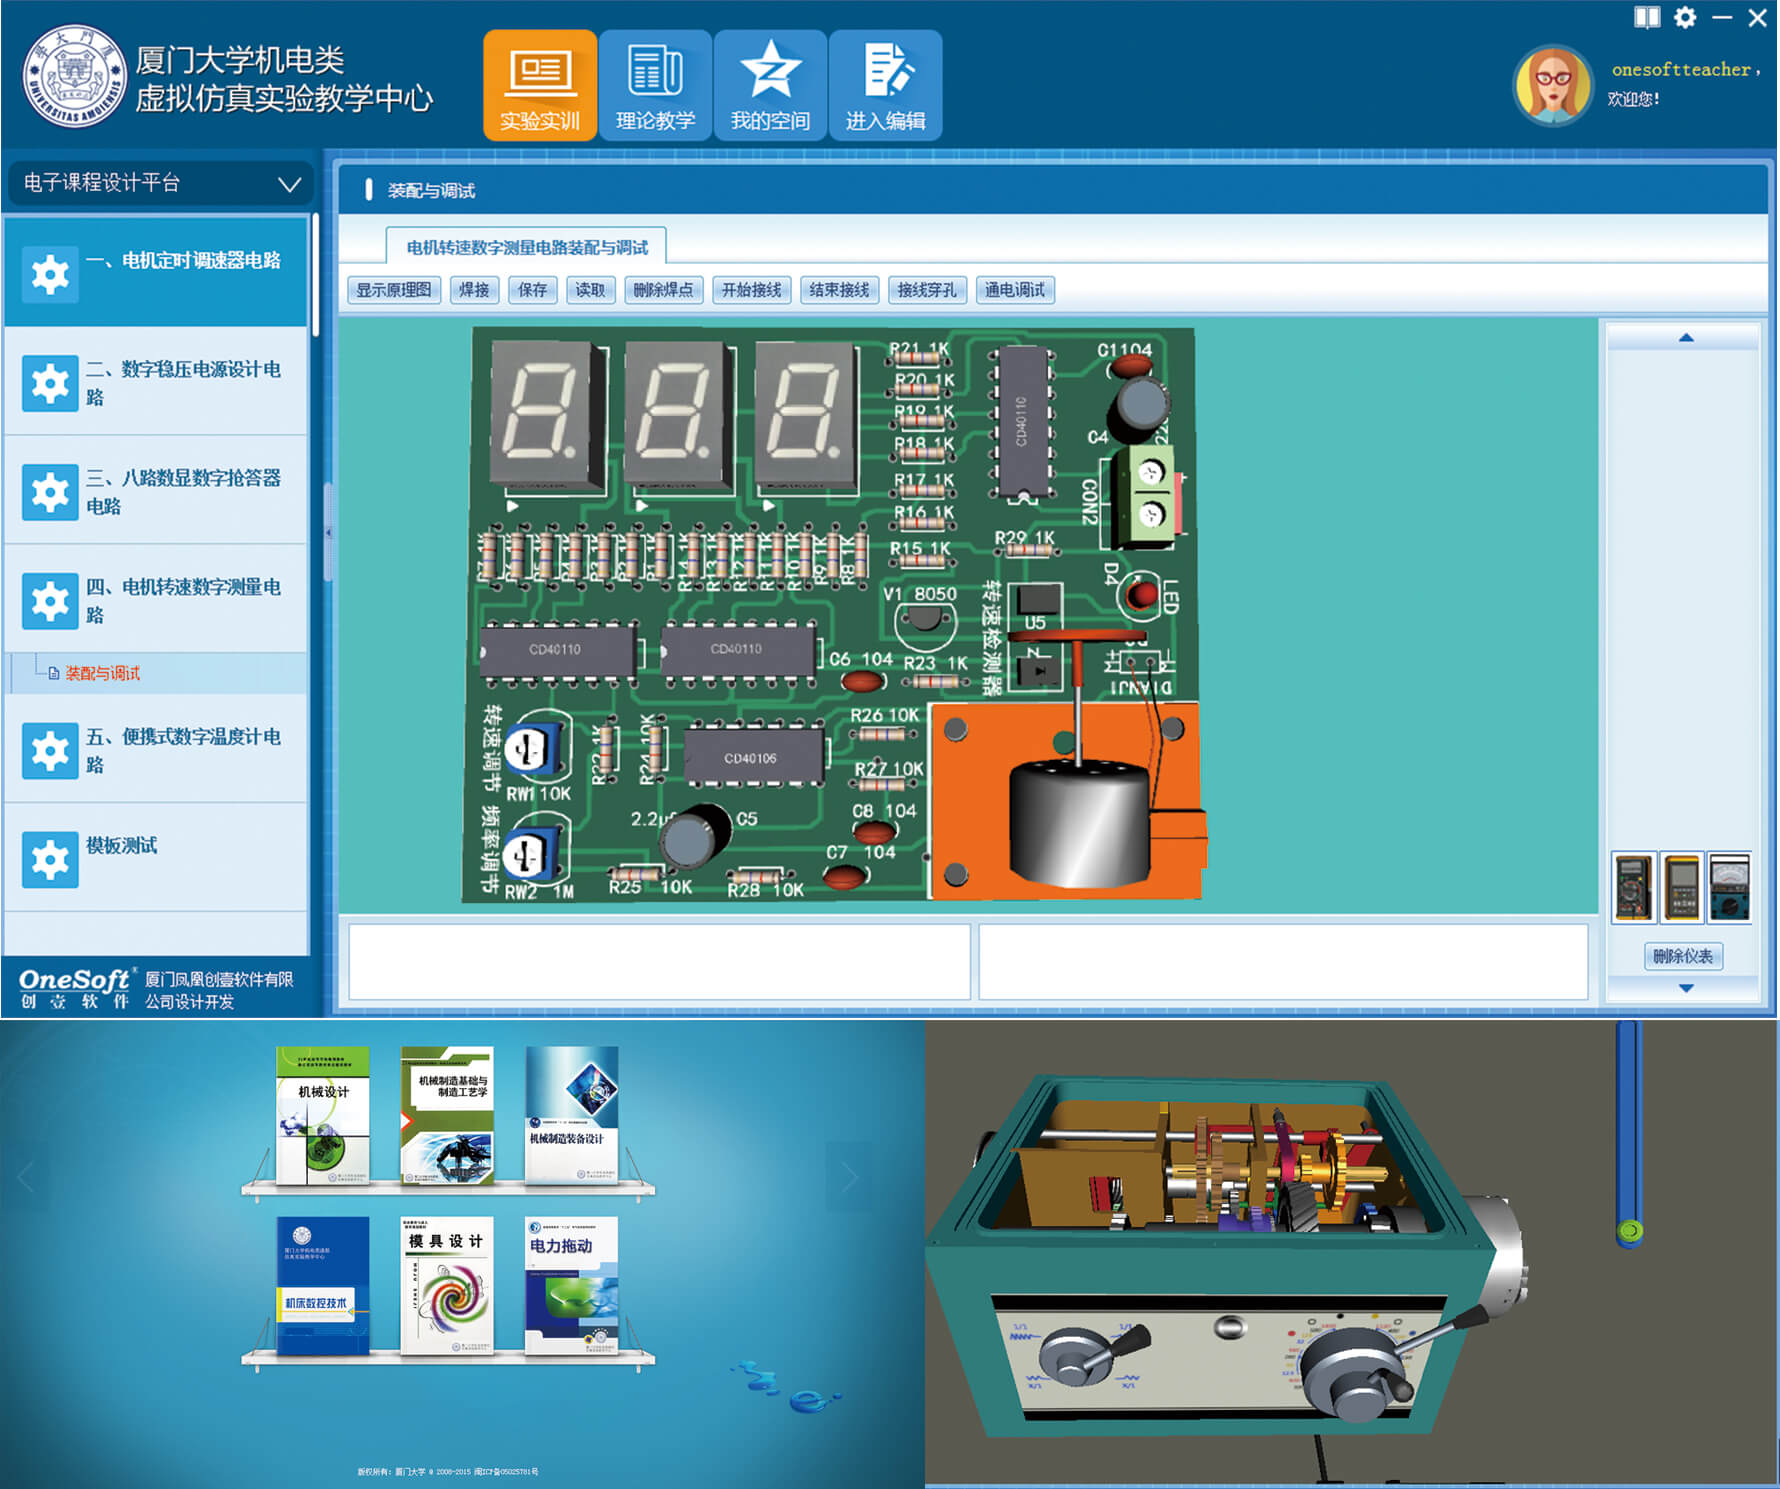Select the first black multimeter instrument

[x=1634, y=886]
